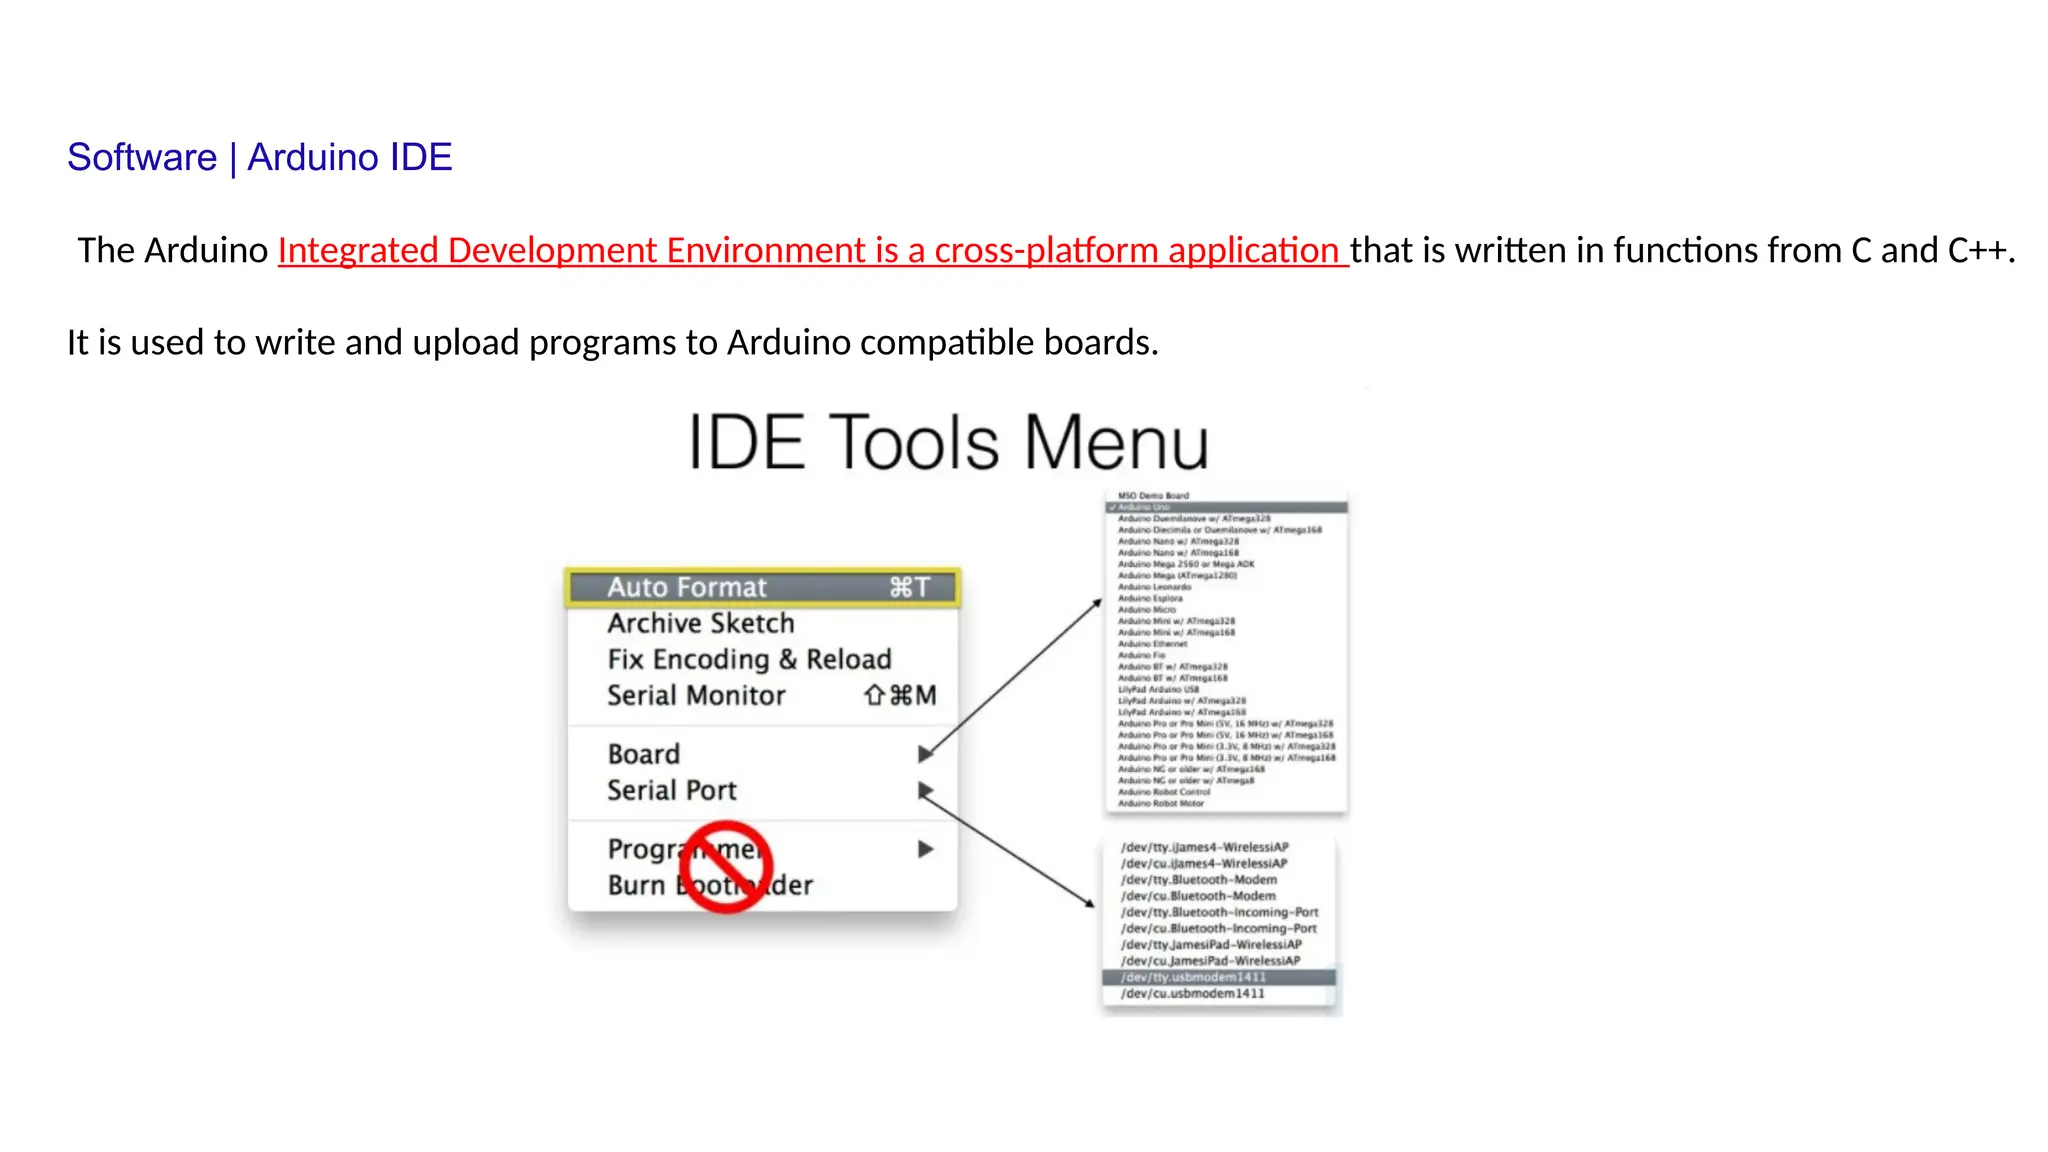
Task: Expand the Serial Port submenu arrow
Action: (x=925, y=790)
